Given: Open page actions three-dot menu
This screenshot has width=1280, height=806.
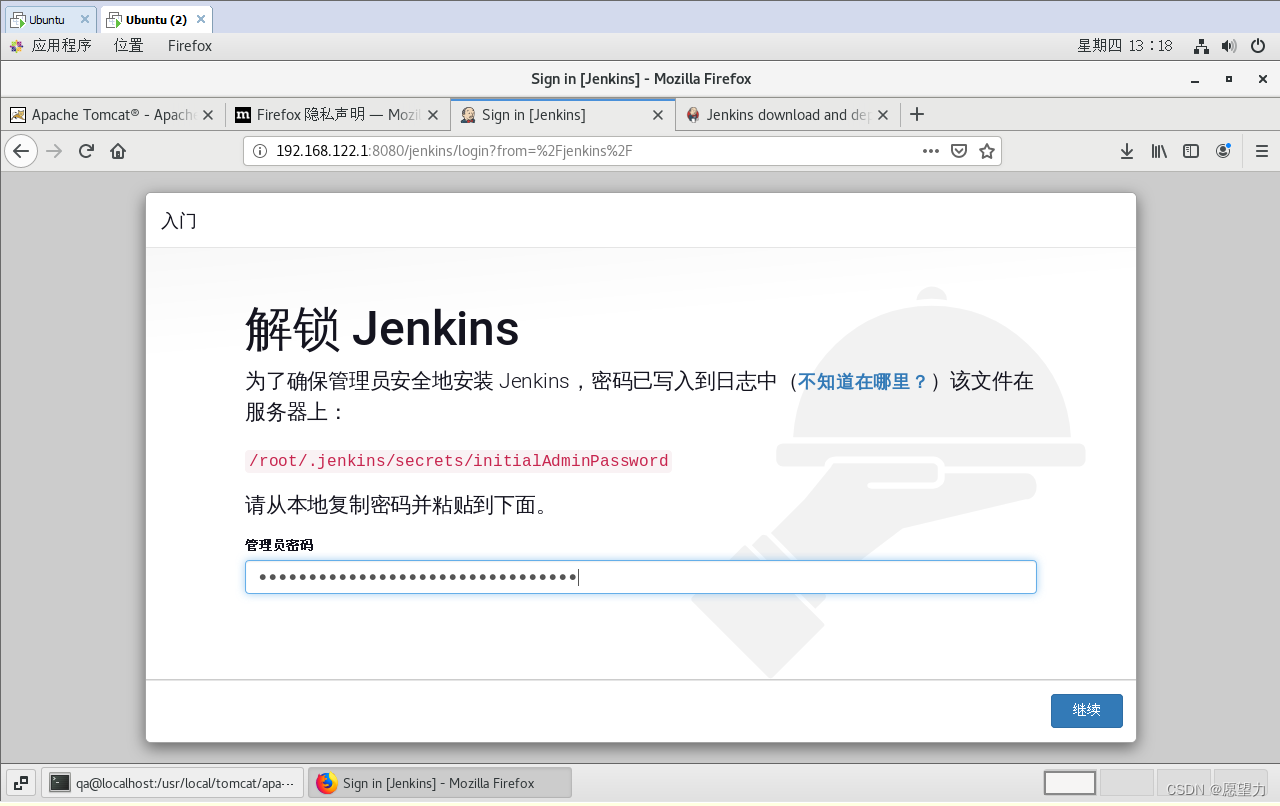Looking at the screenshot, I should (931, 151).
